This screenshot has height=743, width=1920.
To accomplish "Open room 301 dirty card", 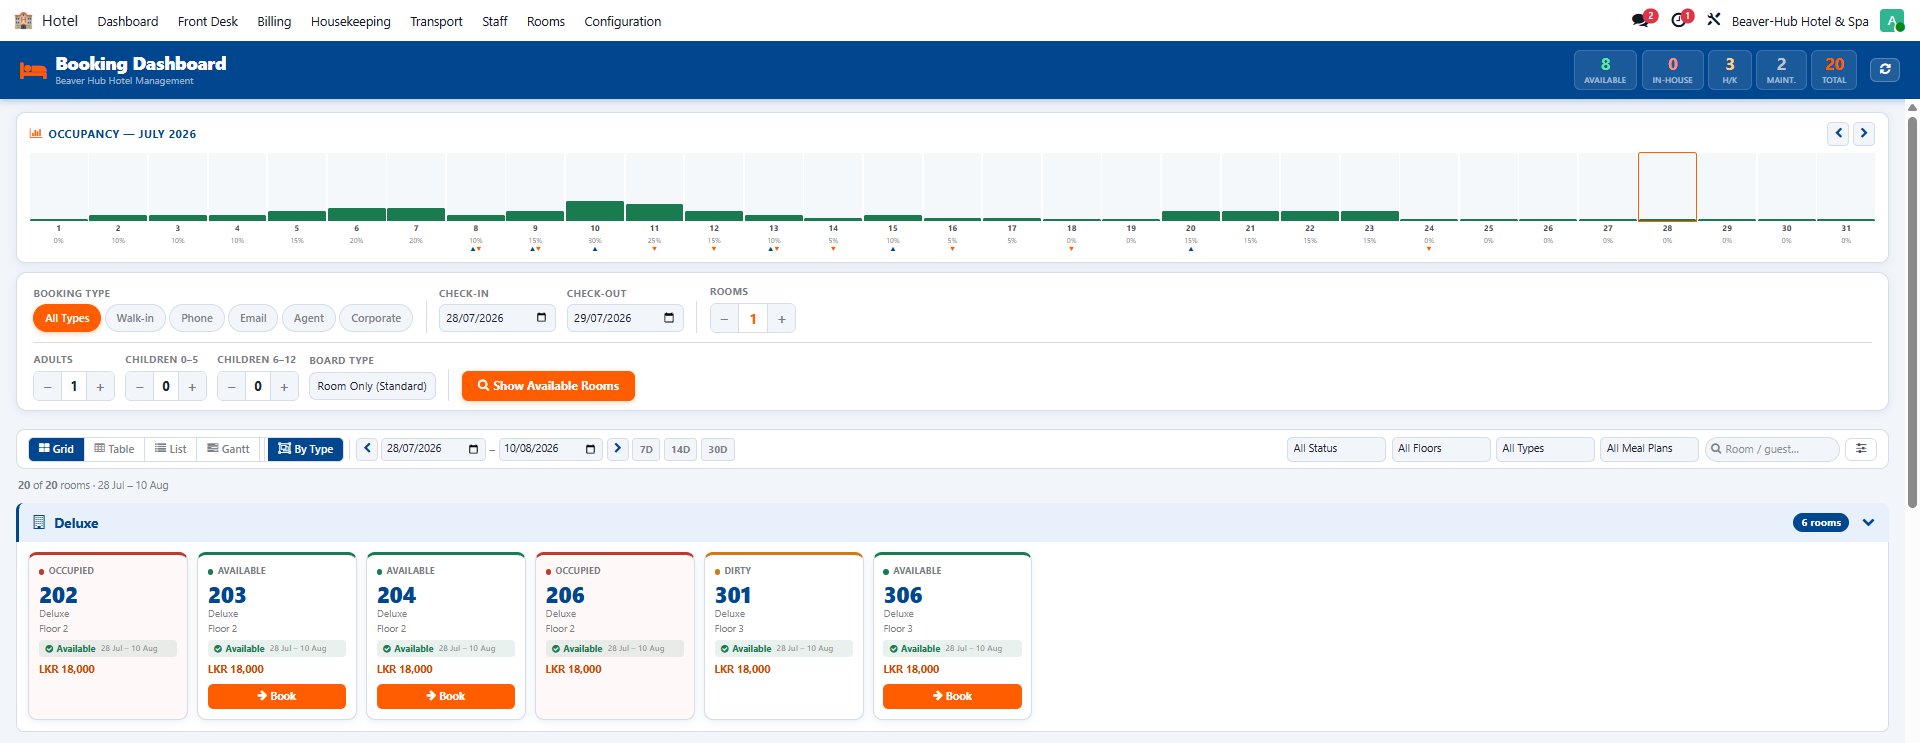I will pos(784,636).
